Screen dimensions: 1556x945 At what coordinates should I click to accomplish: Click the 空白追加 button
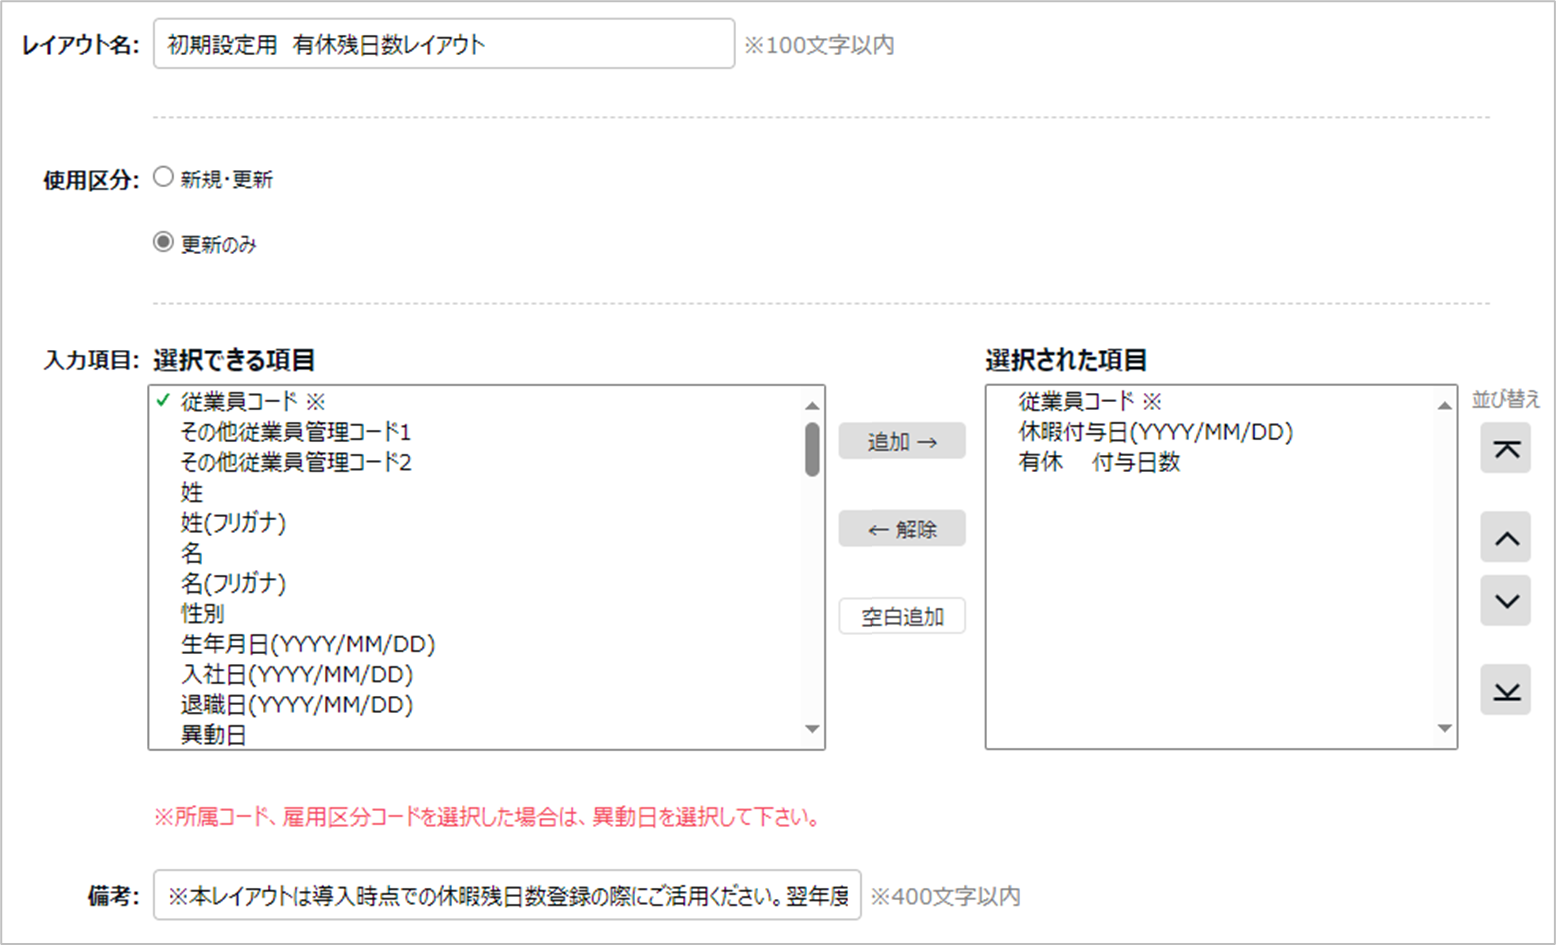pyautogui.click(x=902, y=617)
